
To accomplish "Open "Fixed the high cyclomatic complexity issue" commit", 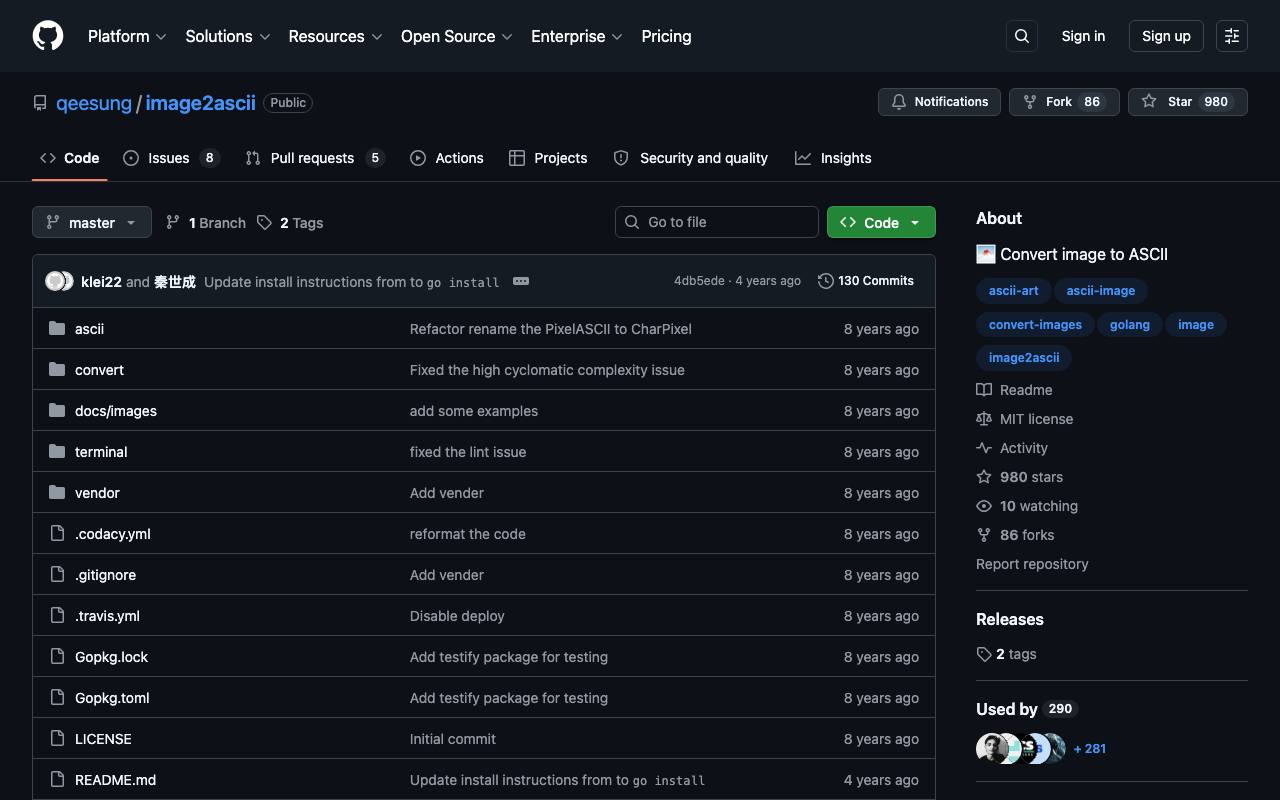I will (x=547, y=370).
